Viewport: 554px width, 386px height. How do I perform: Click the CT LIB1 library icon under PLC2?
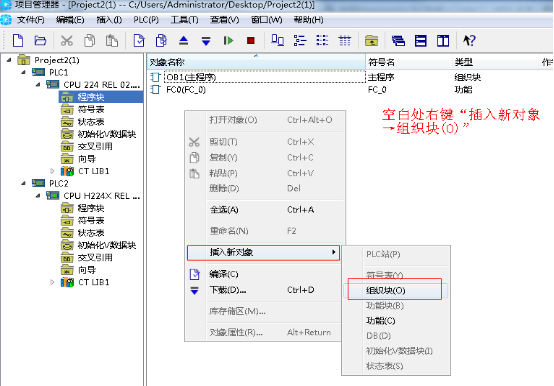[67, 282]
